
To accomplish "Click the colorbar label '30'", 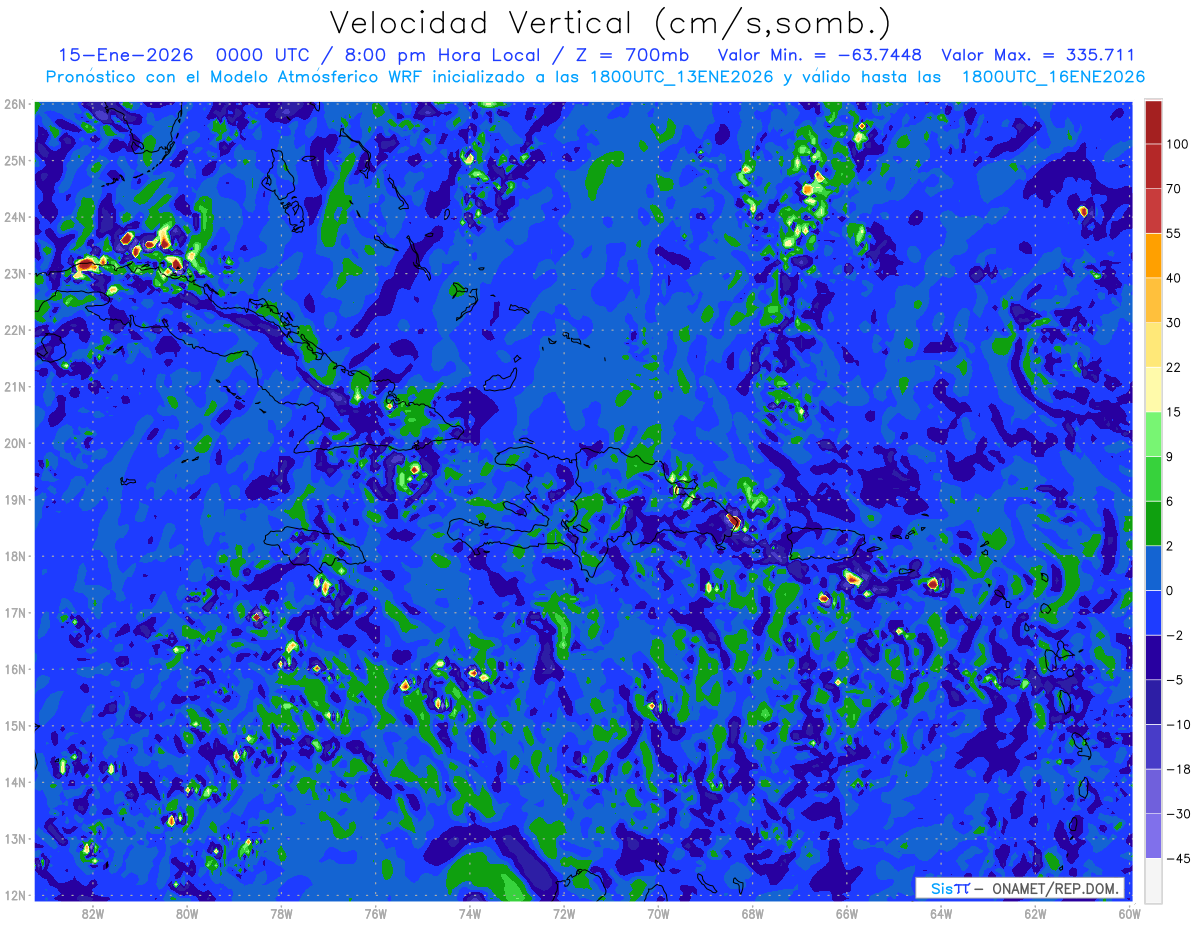I will [1174, 322].
